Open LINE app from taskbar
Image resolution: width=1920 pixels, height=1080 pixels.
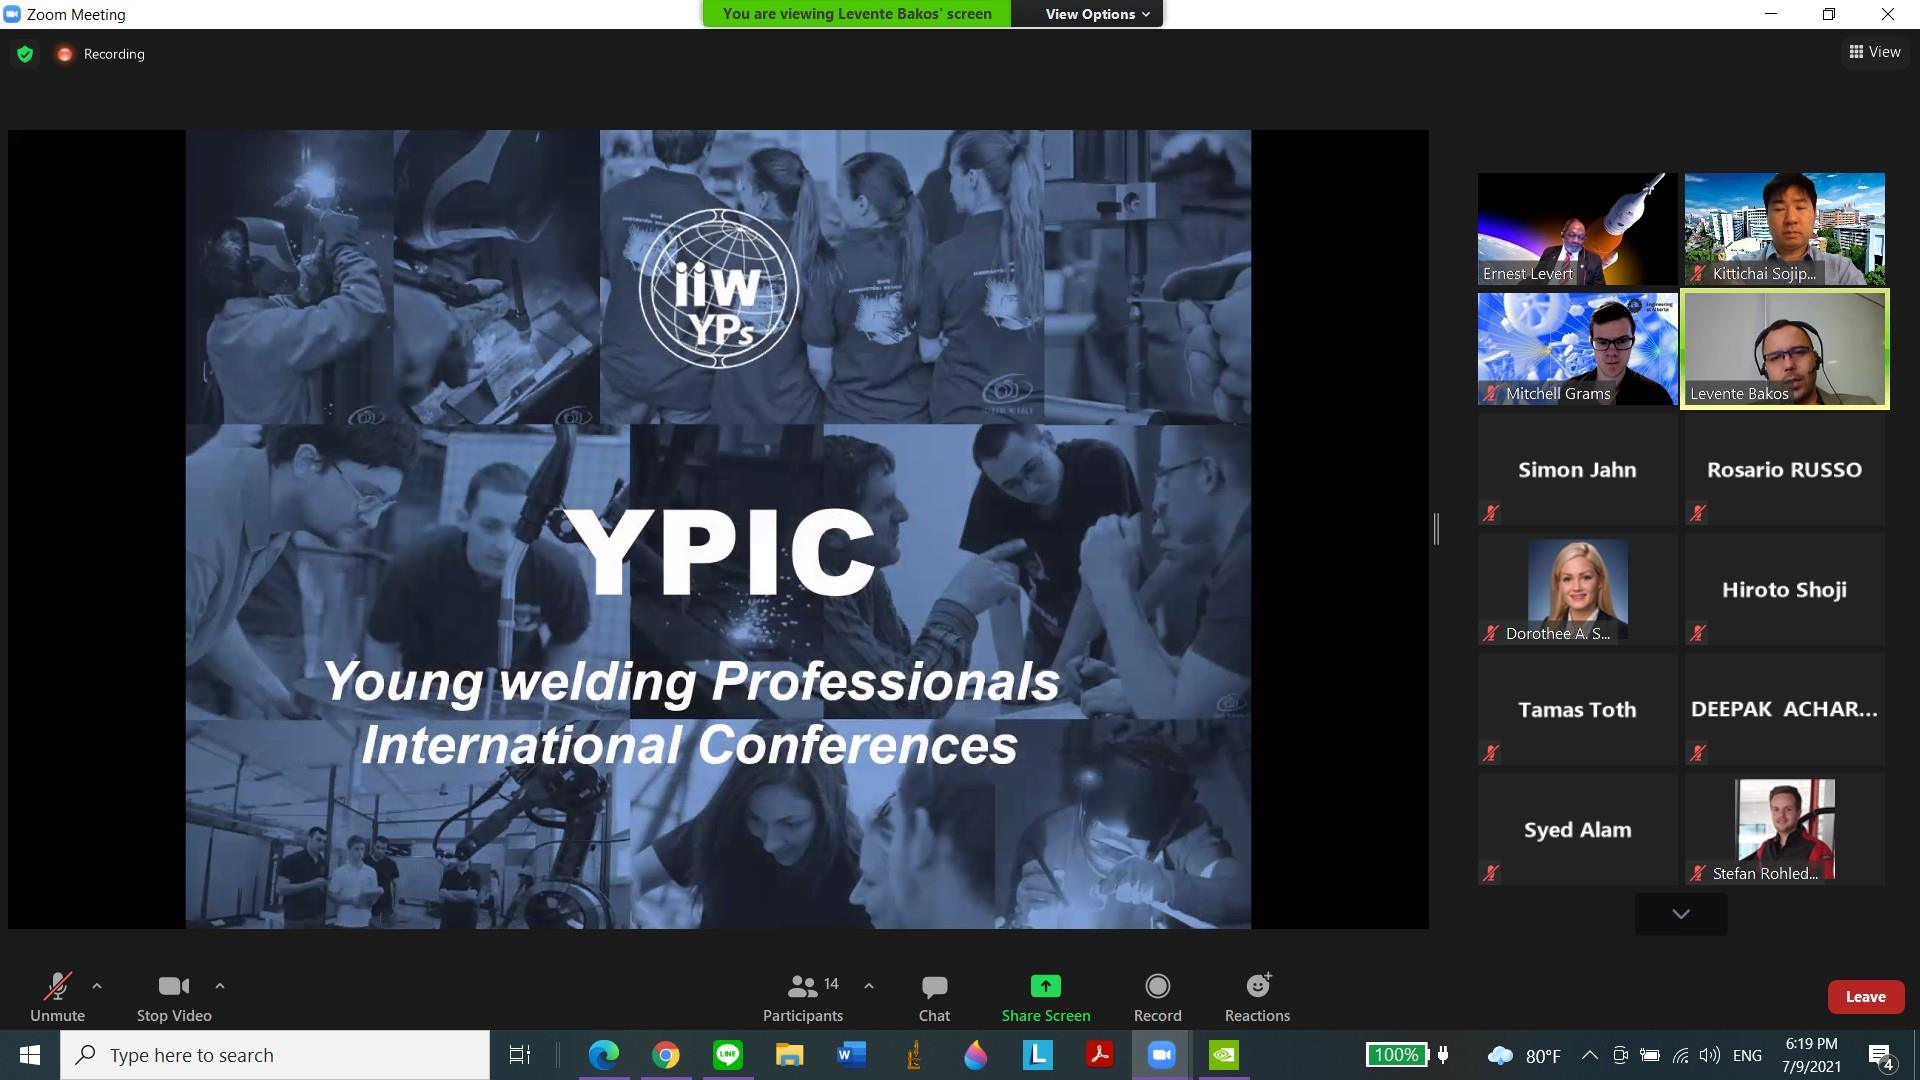(x=728, y=1055)
